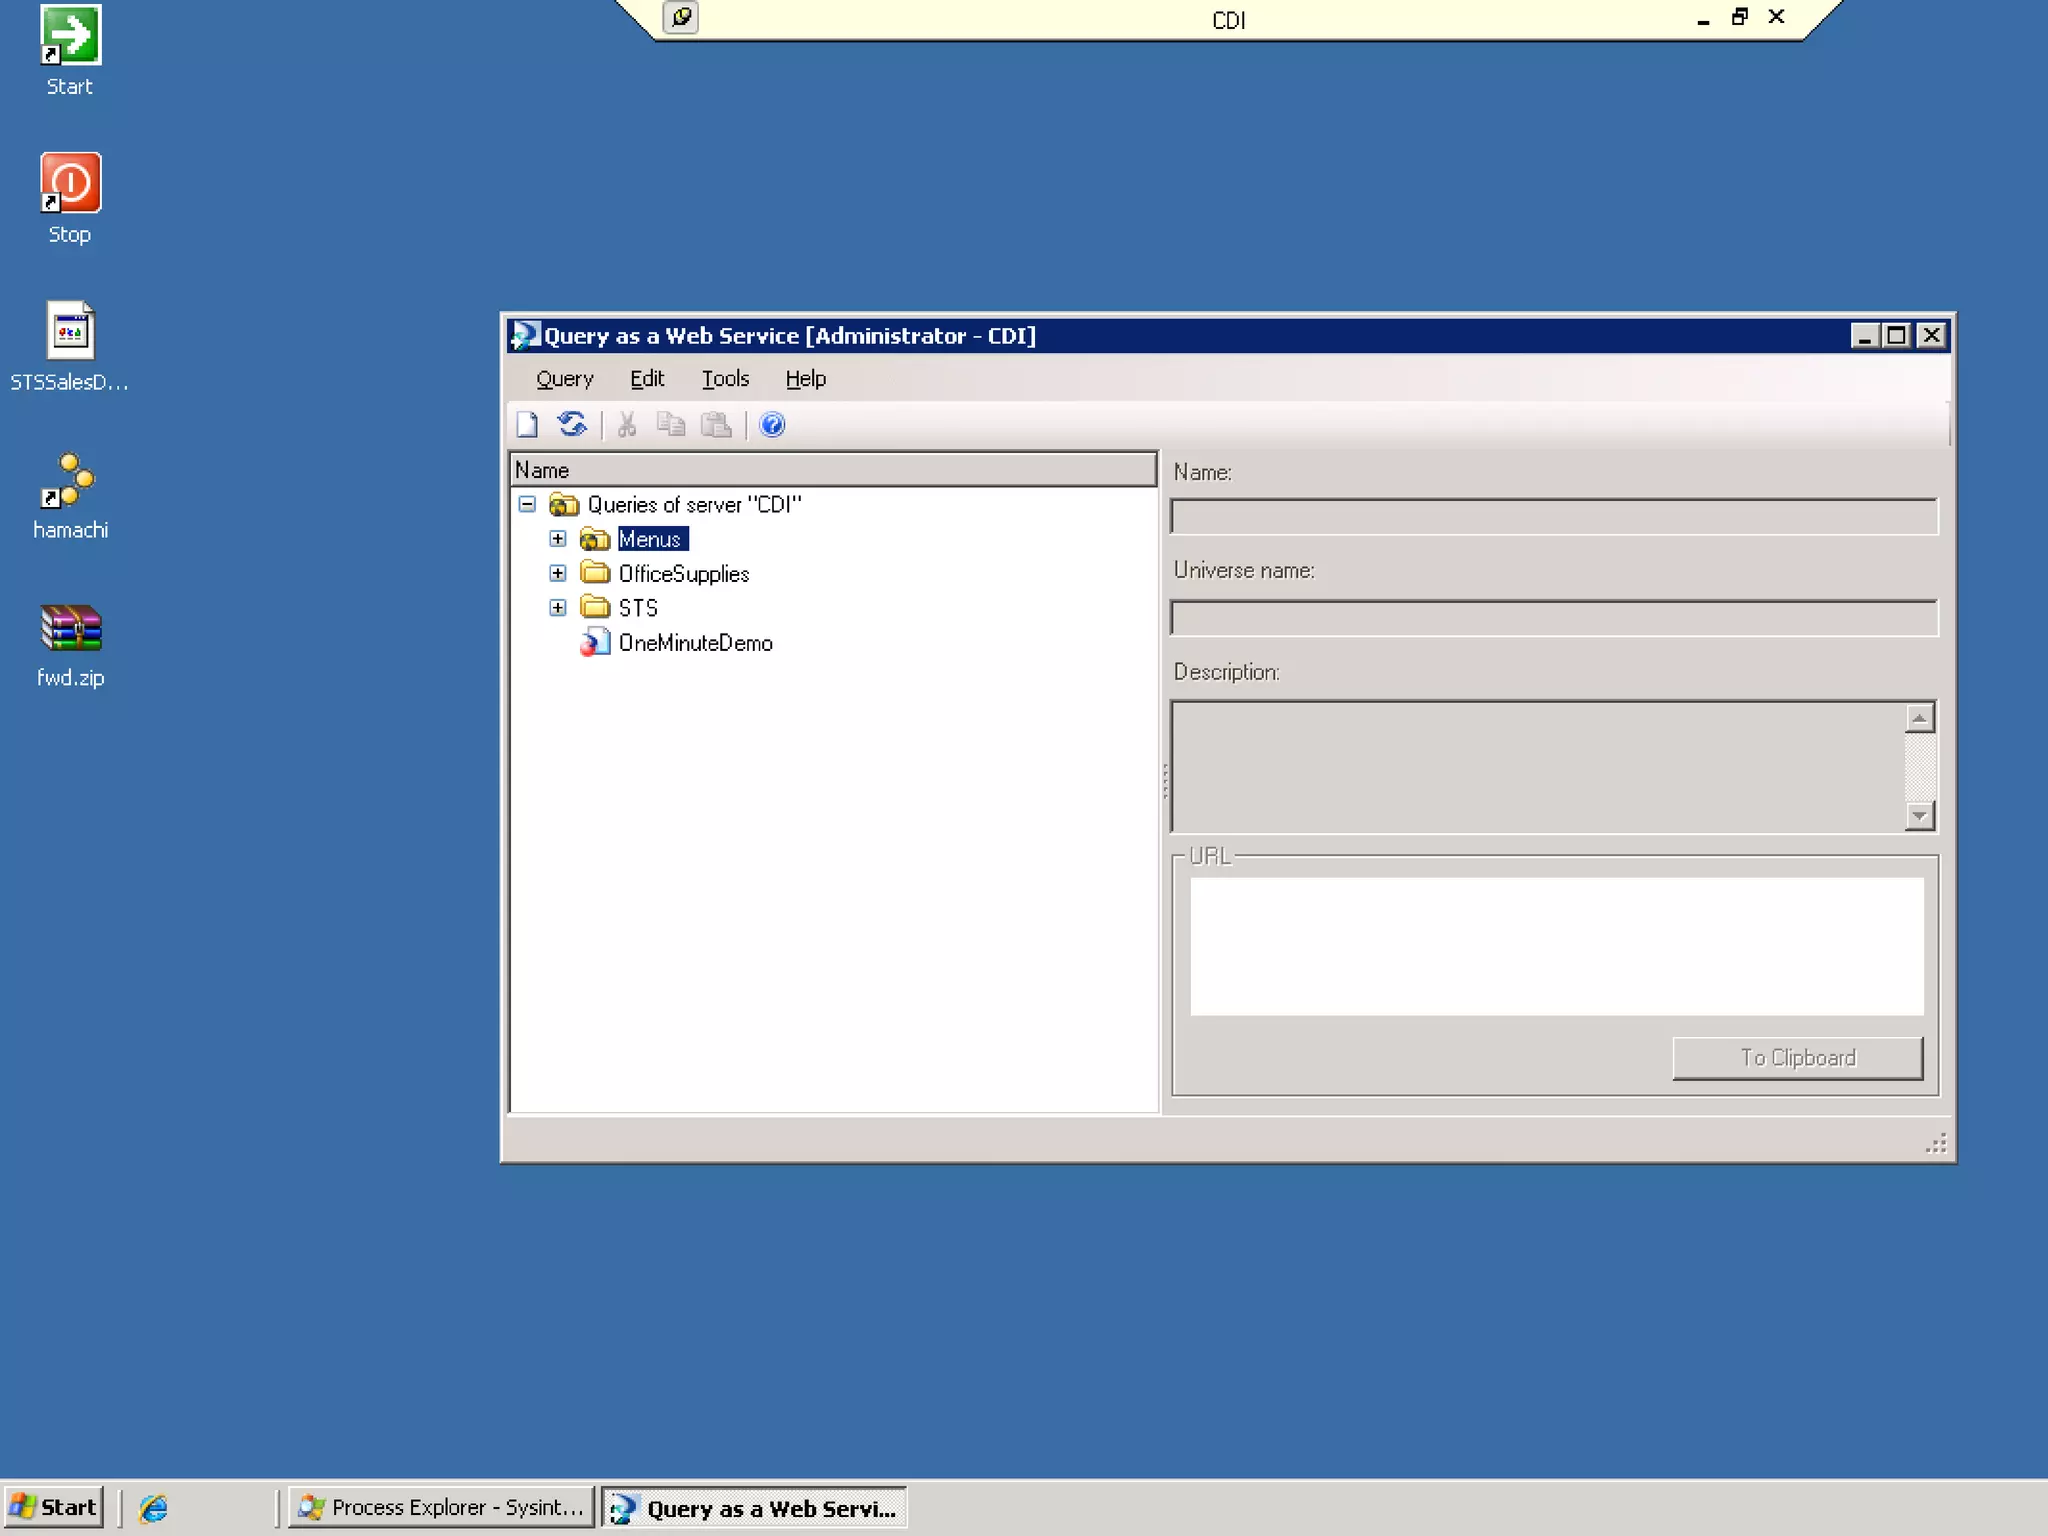
Task: Open the Tools menu
Action: point(725,379)
